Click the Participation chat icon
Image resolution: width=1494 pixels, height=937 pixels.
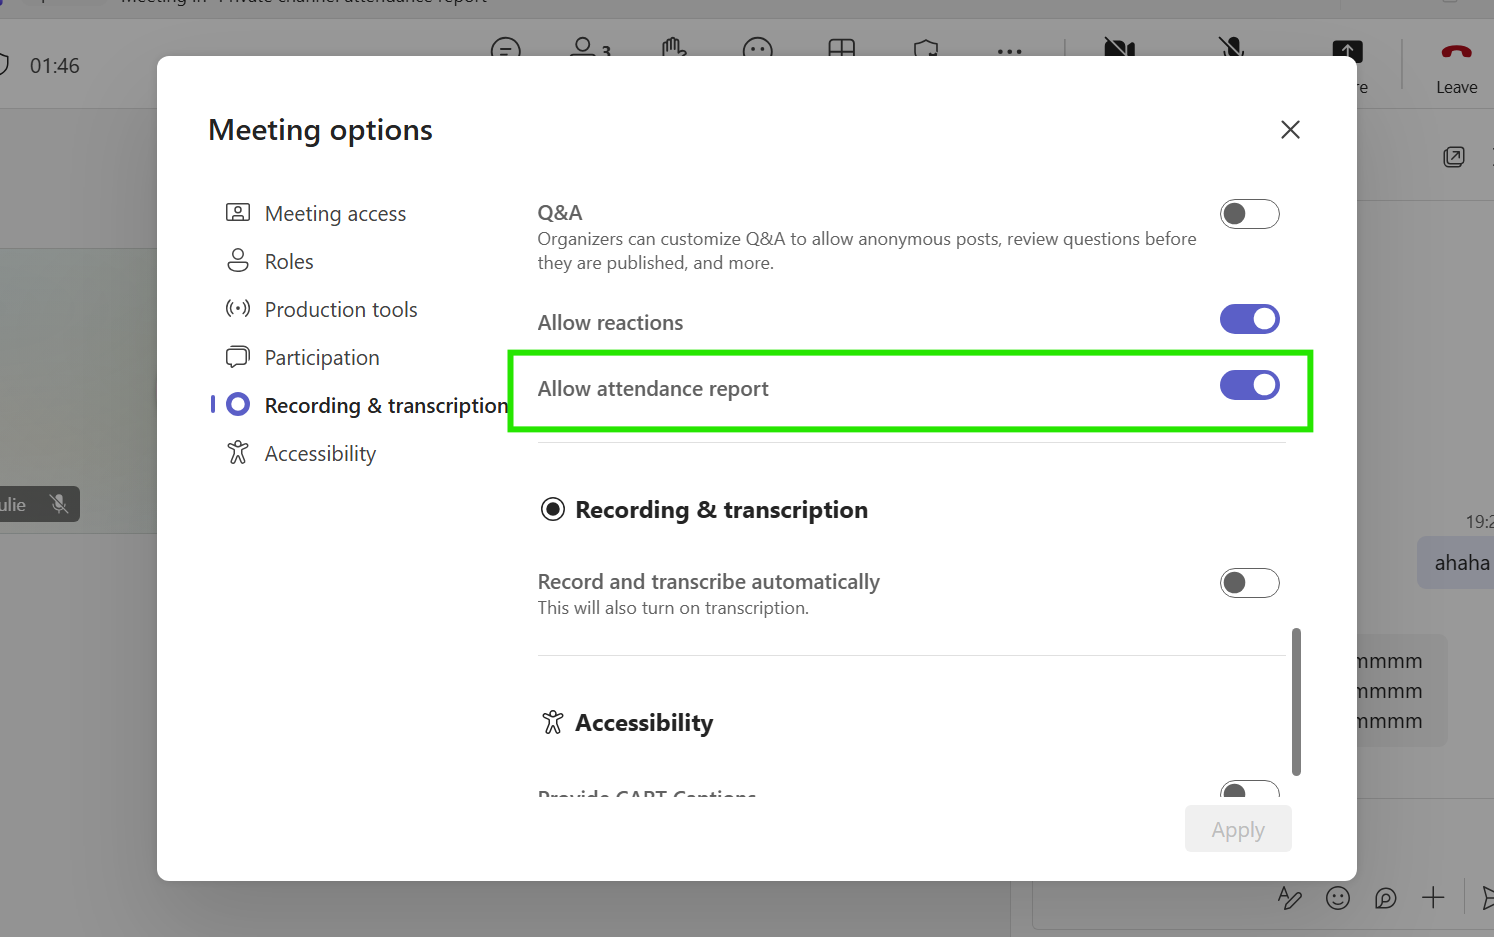pos(238,356)
